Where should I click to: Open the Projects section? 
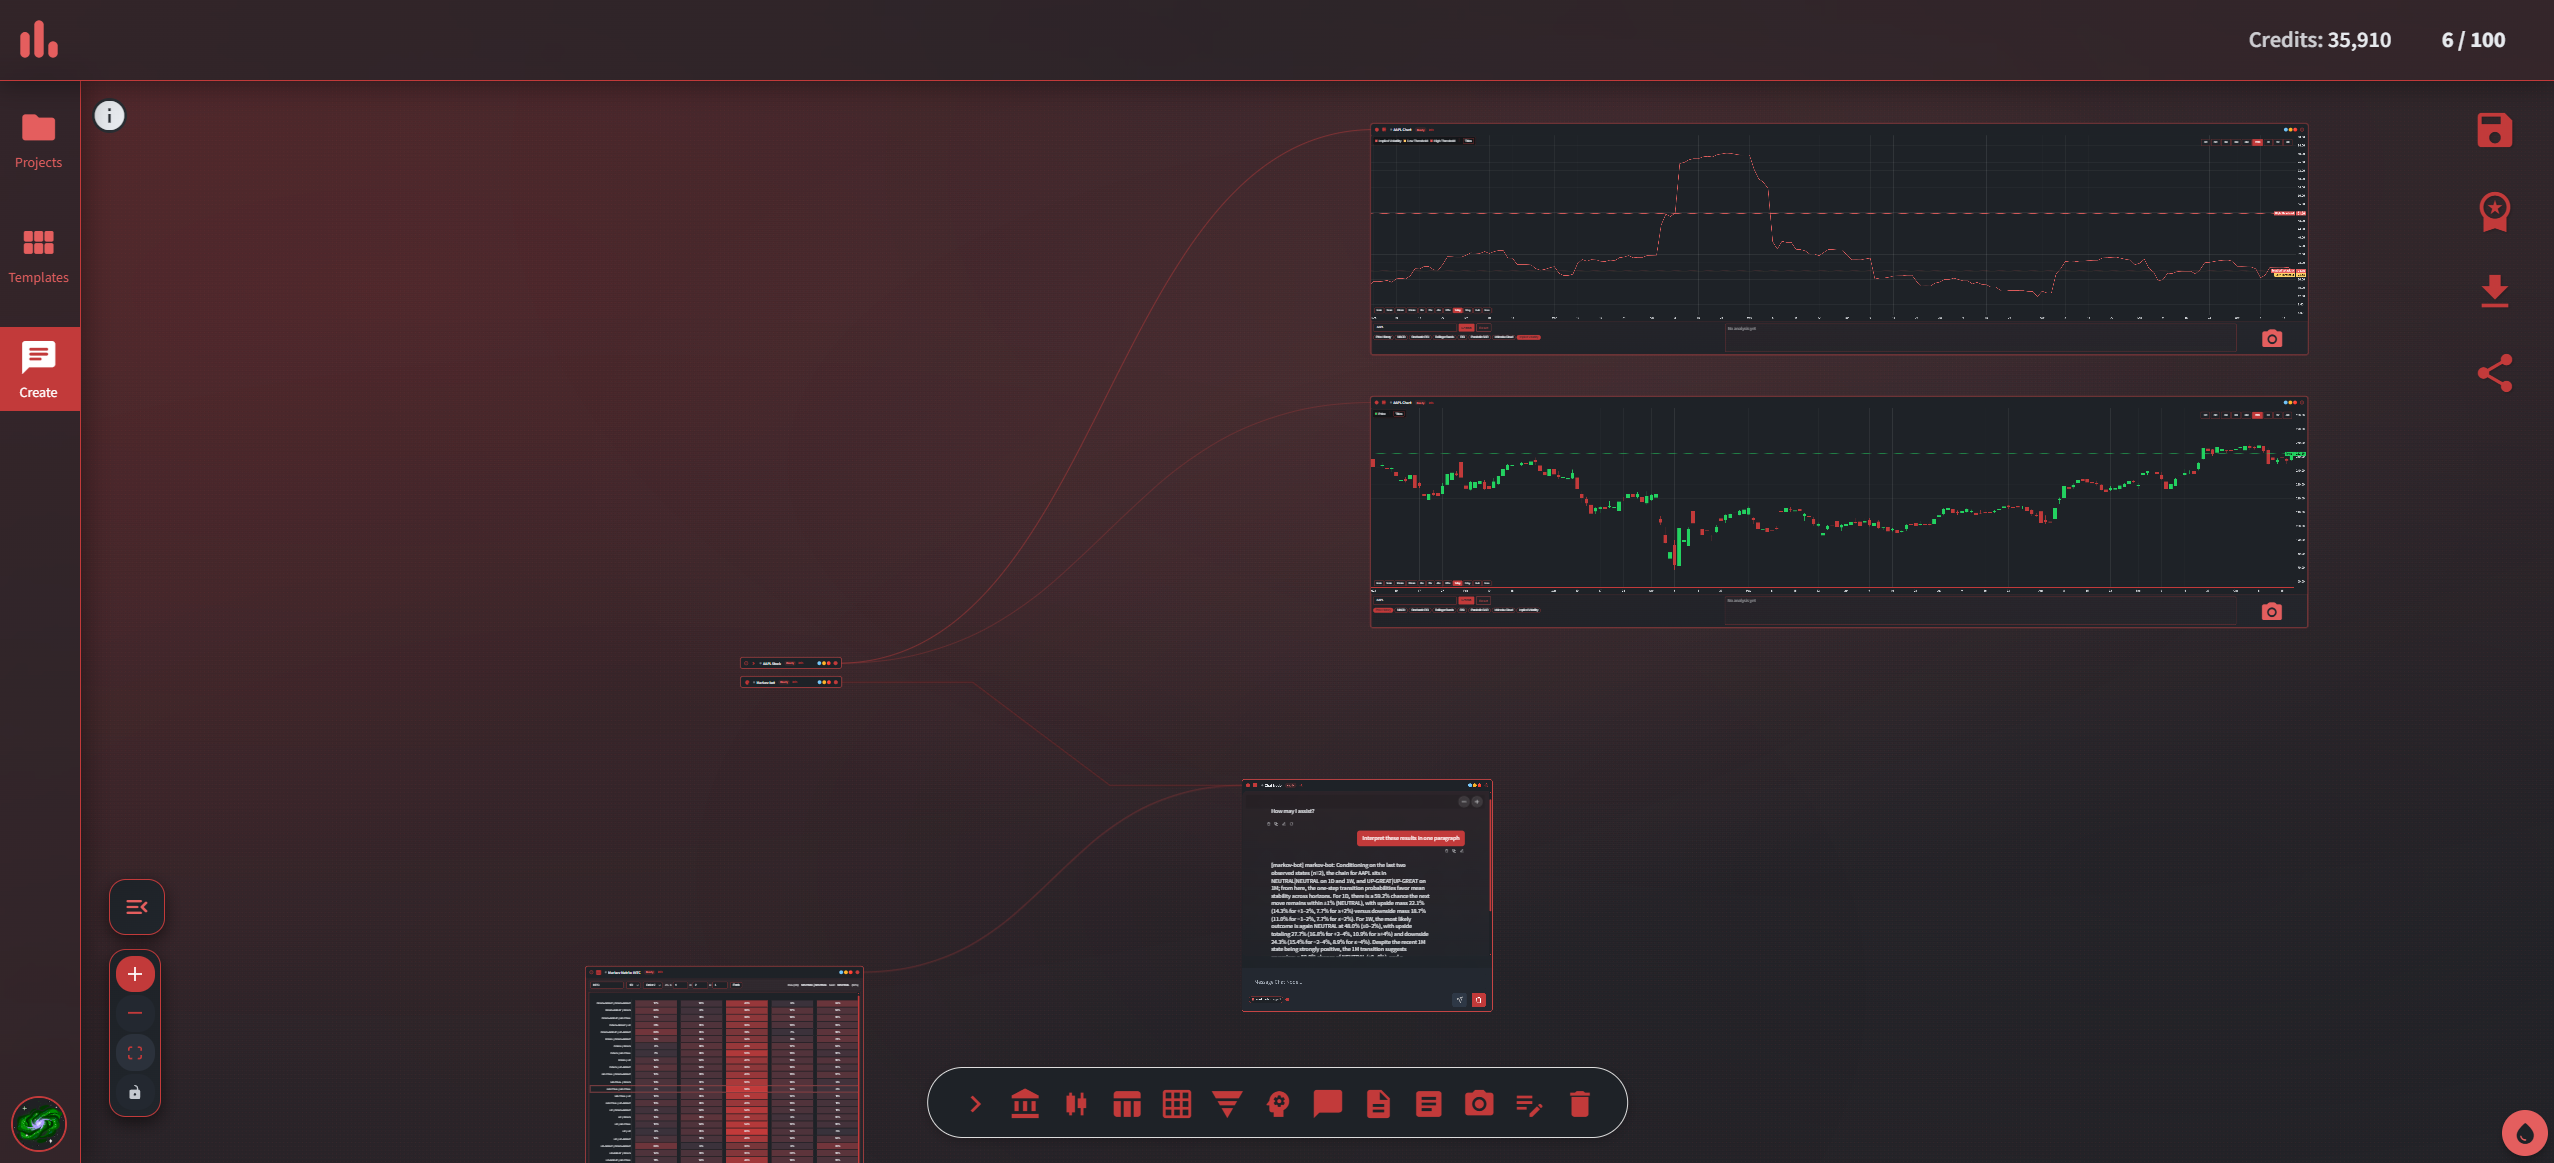[39, 141]
